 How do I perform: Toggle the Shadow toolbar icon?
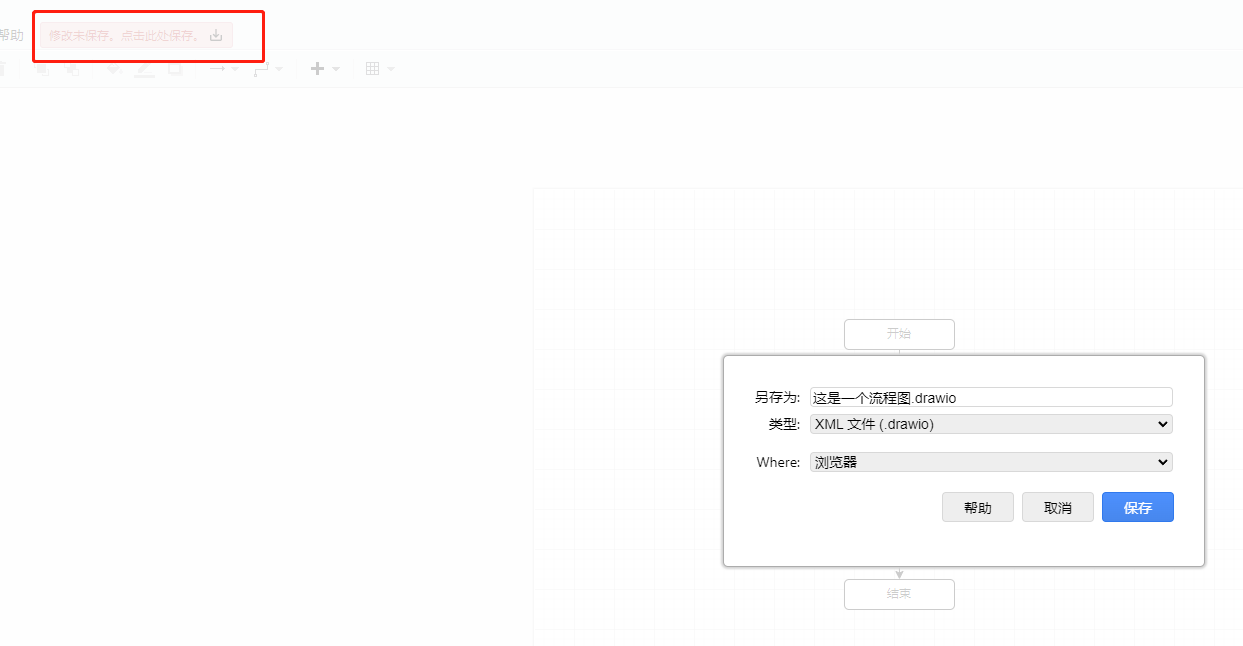[175, 69]
